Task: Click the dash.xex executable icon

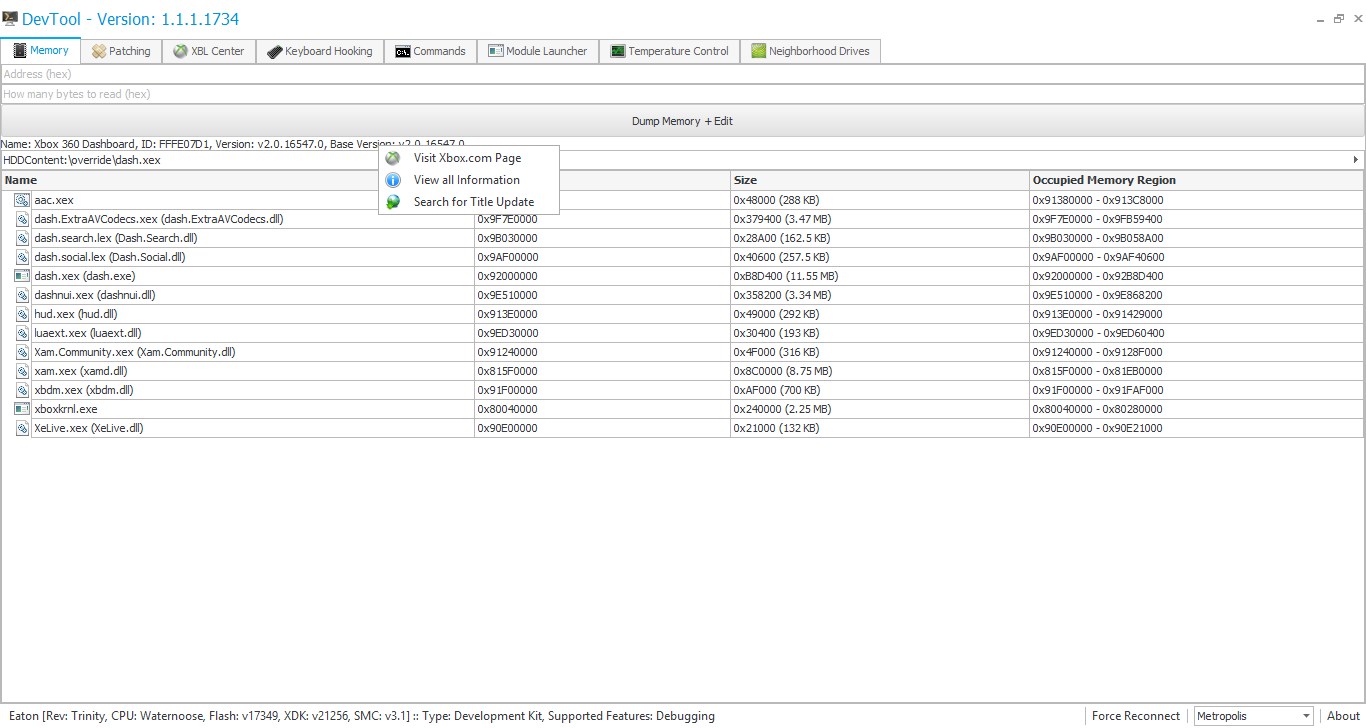Action: [x=22, y=276]
